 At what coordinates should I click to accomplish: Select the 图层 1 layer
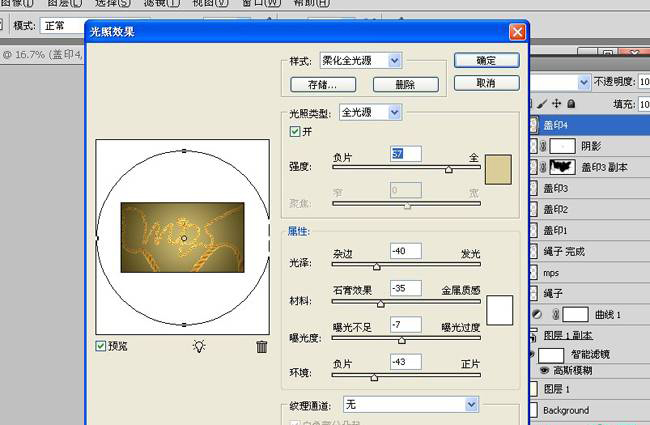[590, 389]
